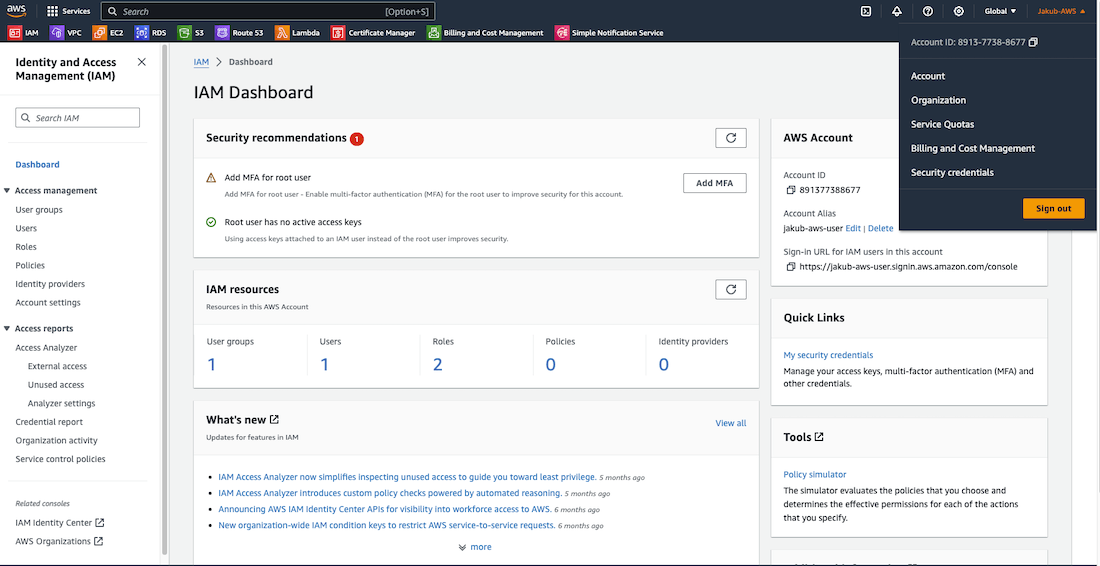Open the Lambda favorite shortcut
Viewport: 1100px width, 566px height.
(298, 32)
